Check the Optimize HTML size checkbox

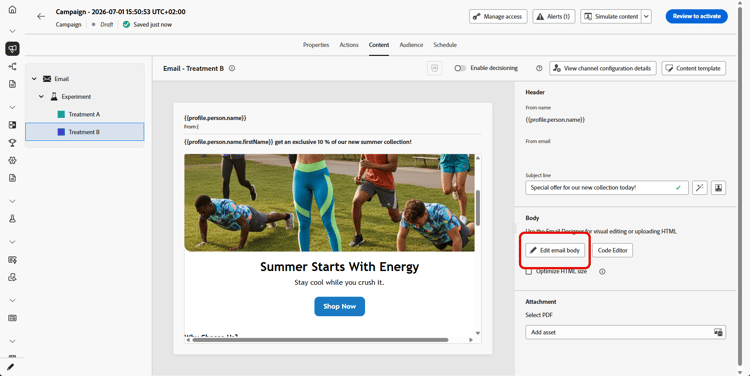(529, 272)
